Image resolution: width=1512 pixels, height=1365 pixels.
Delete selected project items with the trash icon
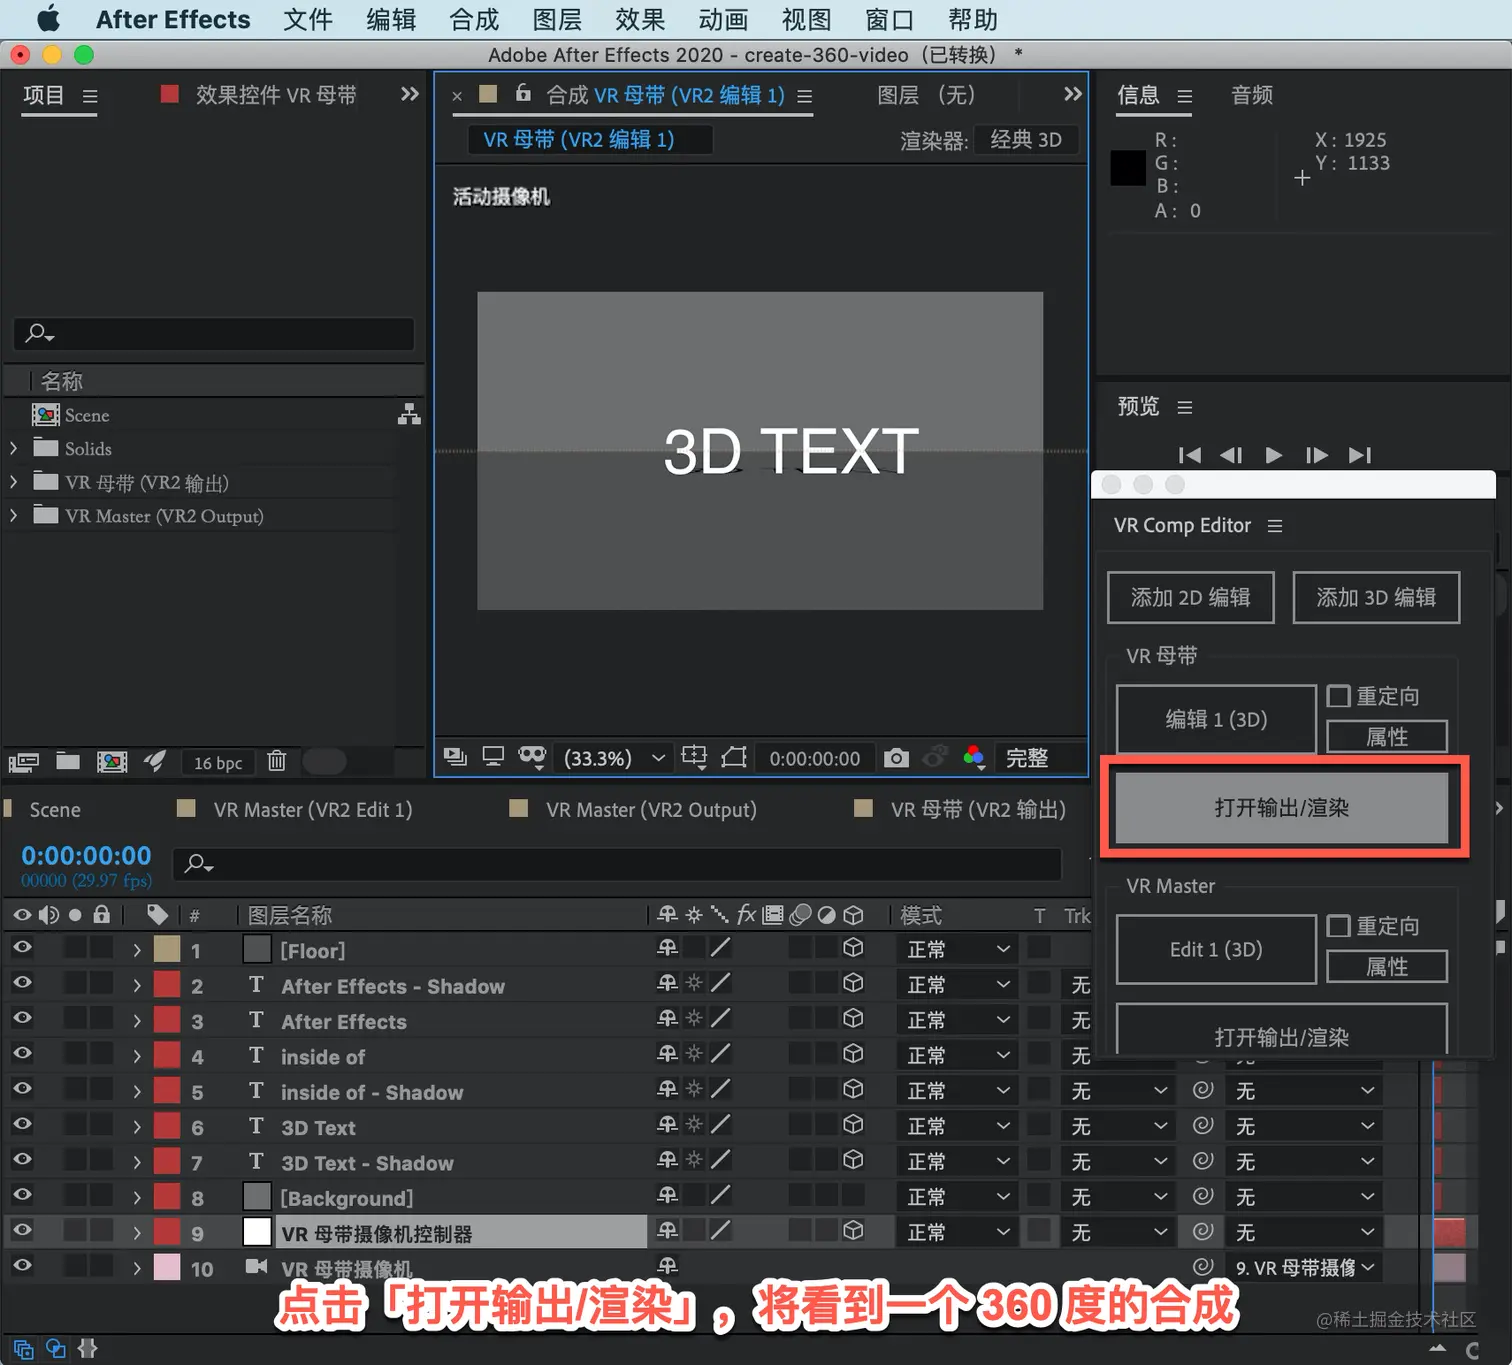(277, 761)
